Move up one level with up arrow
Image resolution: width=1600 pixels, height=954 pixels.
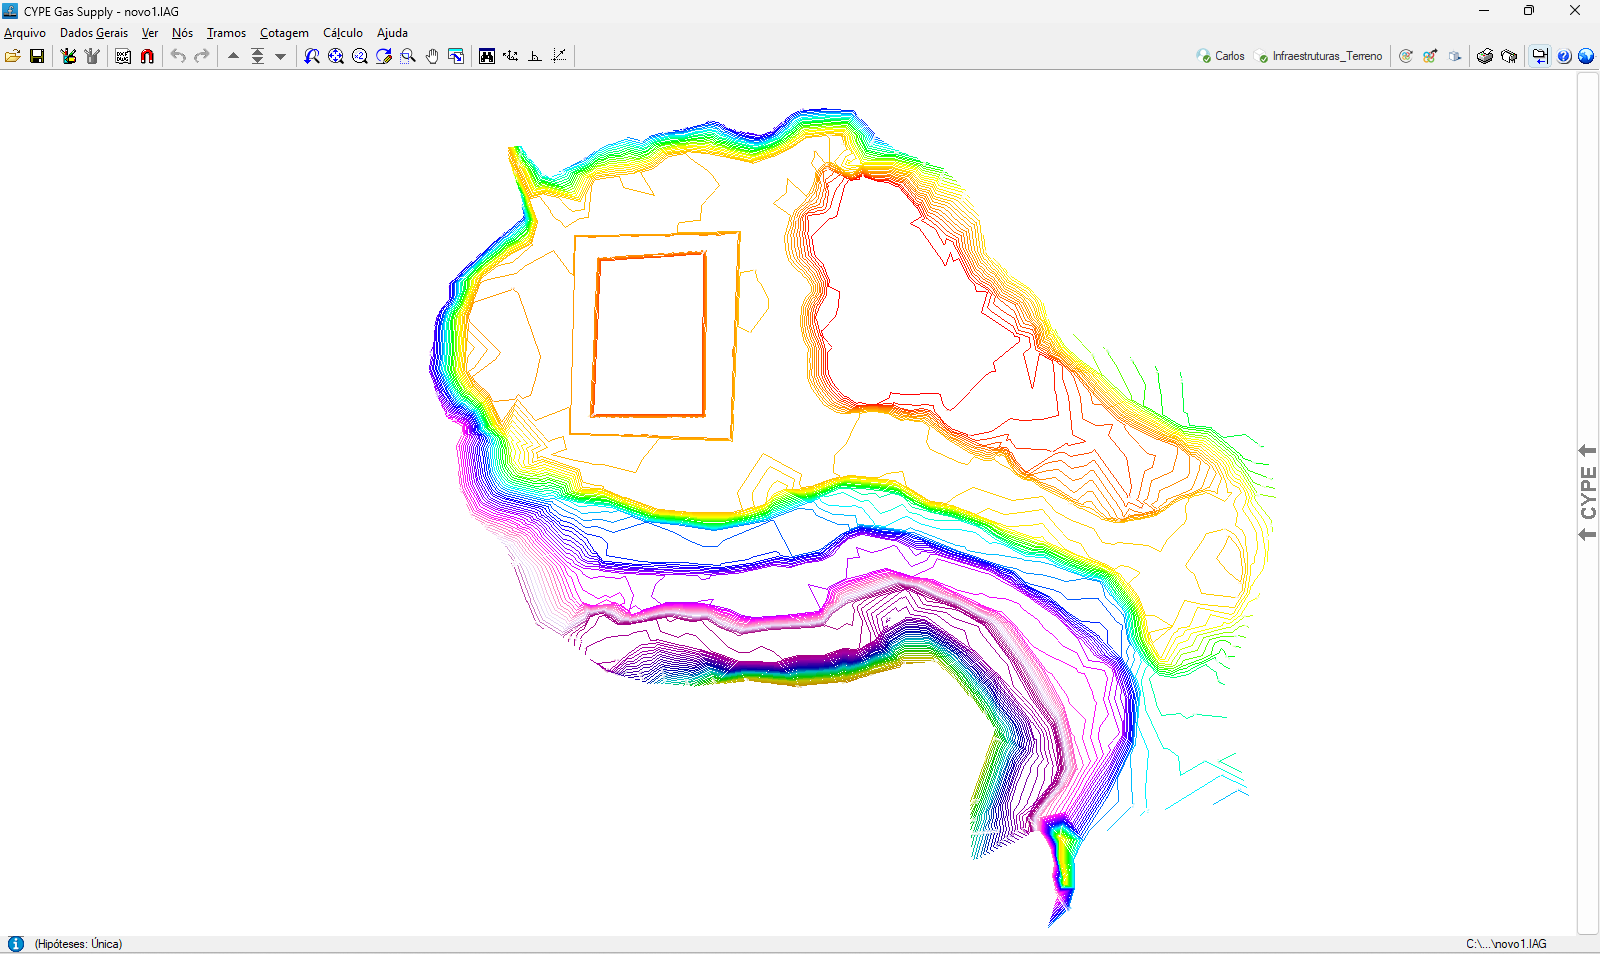[x=233, y=56]
